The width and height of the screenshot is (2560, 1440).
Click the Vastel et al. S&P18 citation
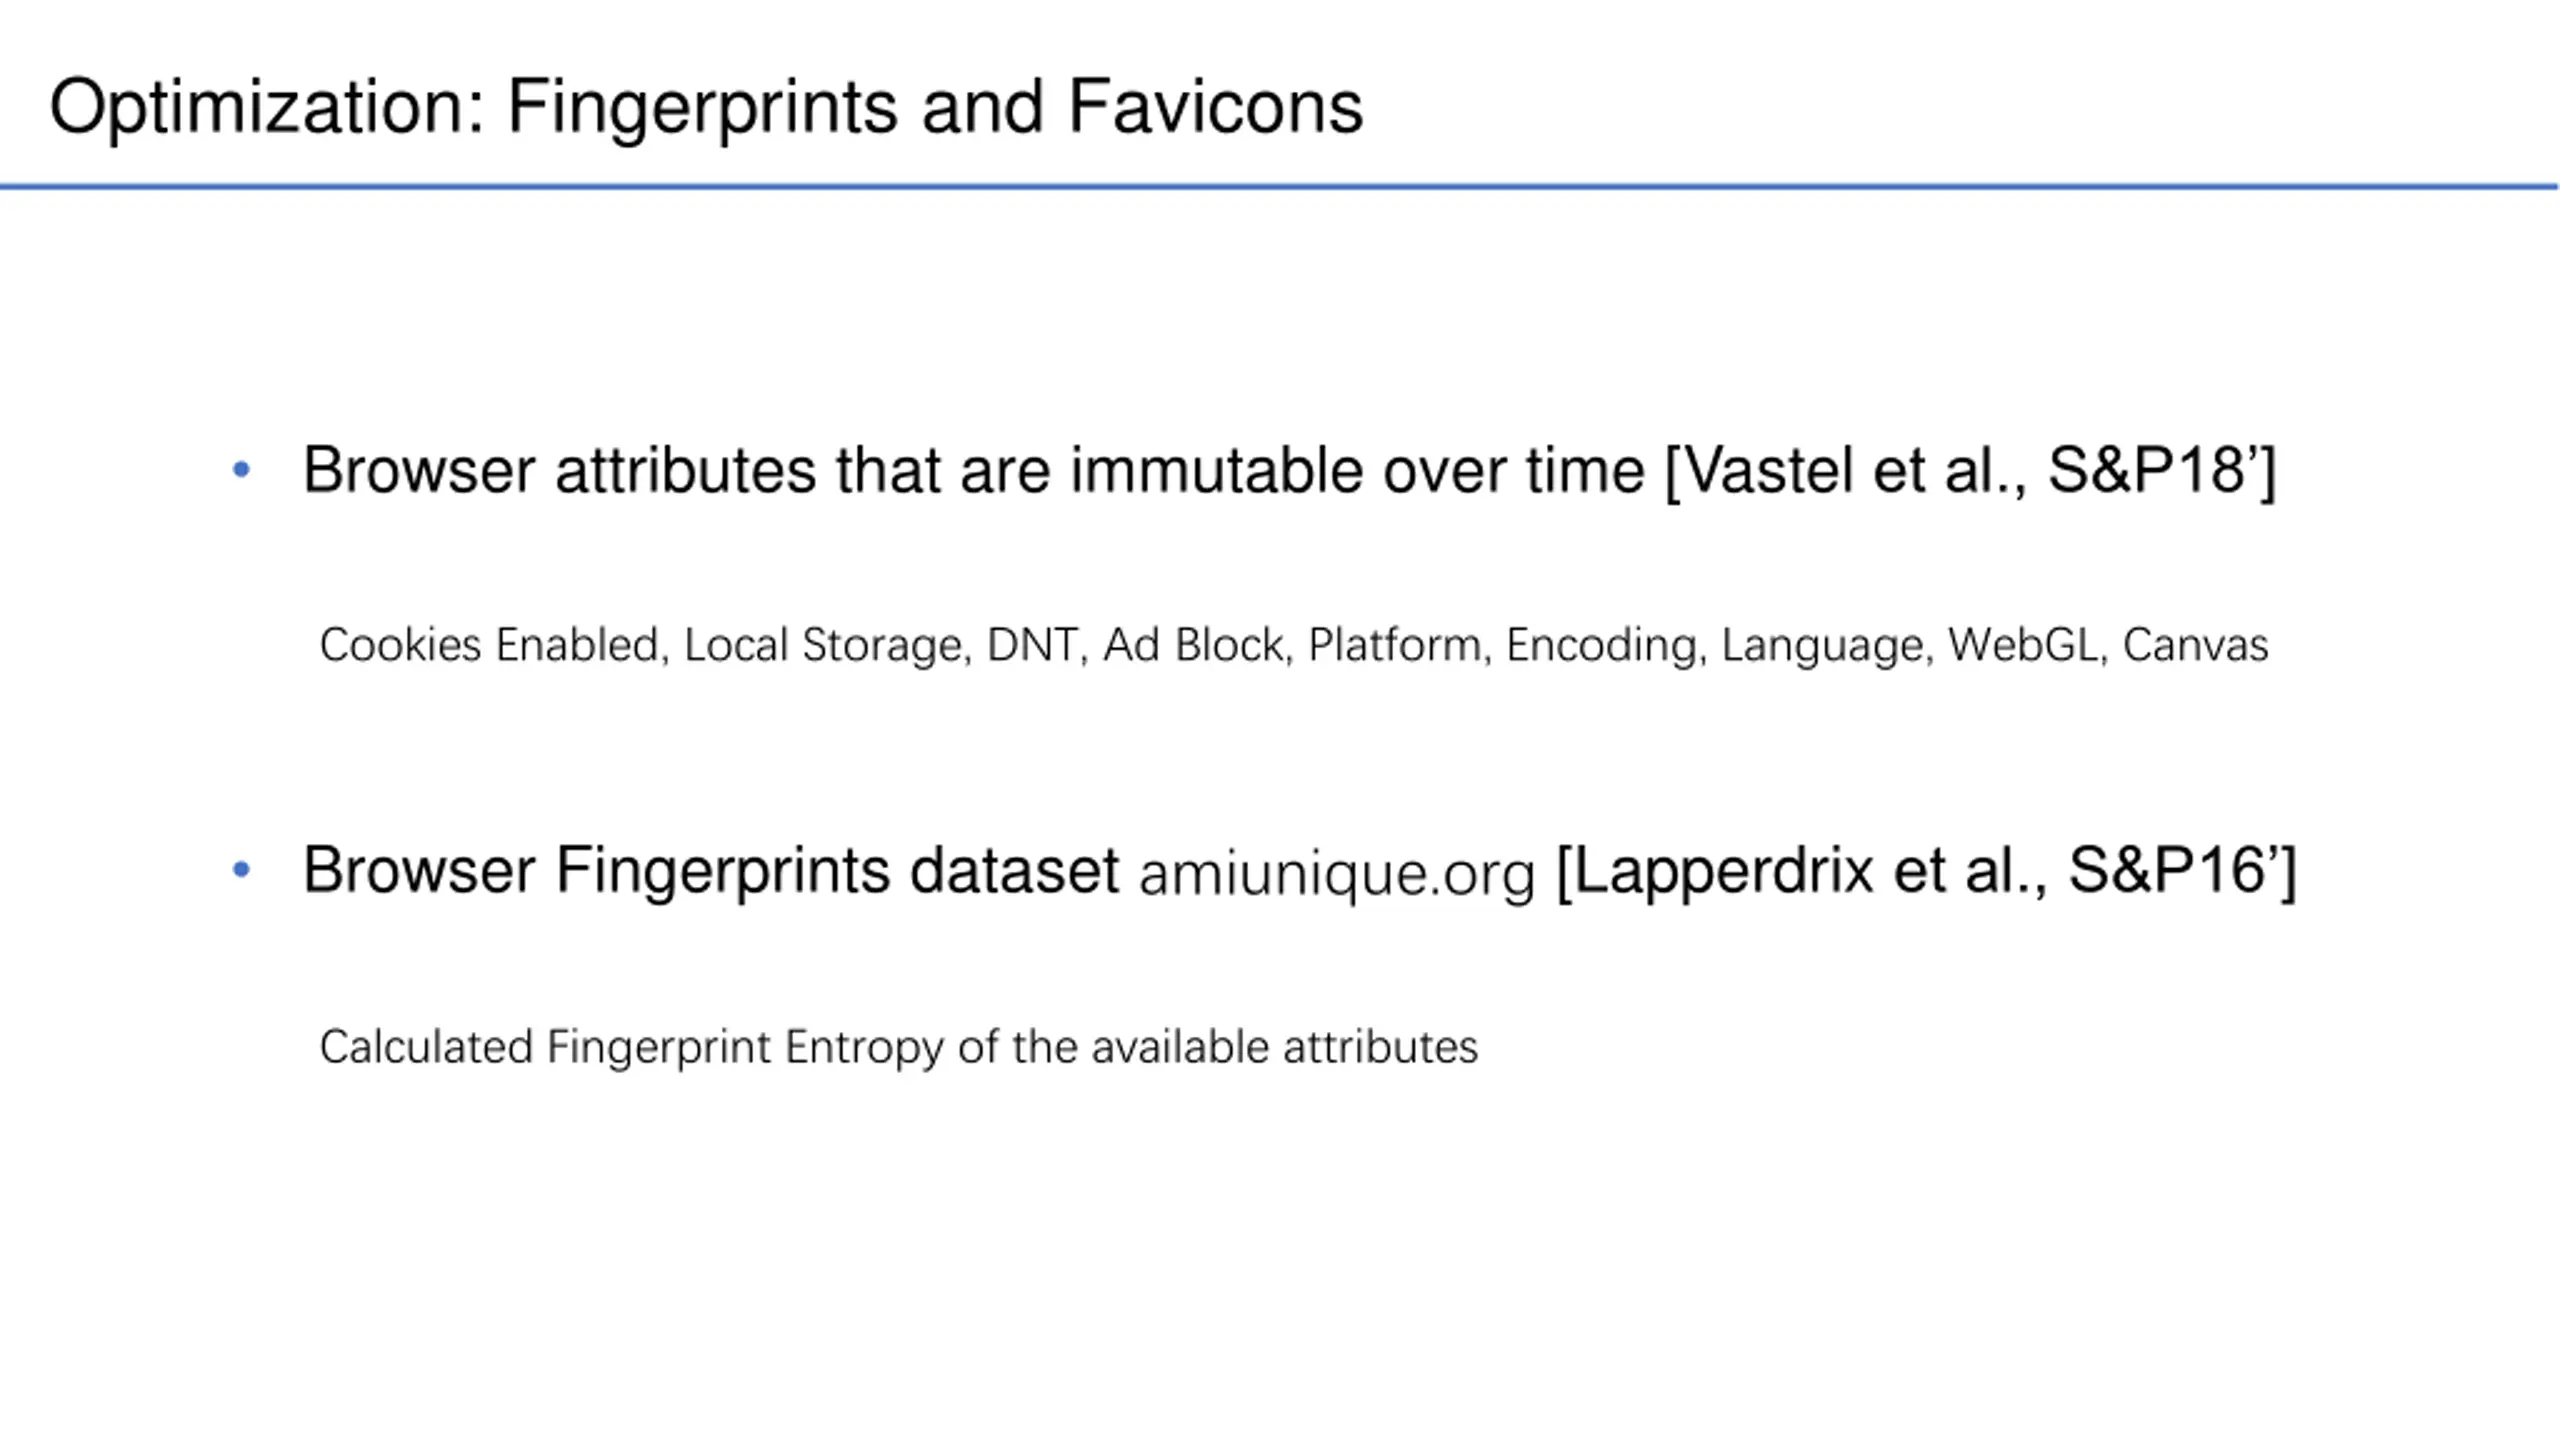pos(1971,470)
